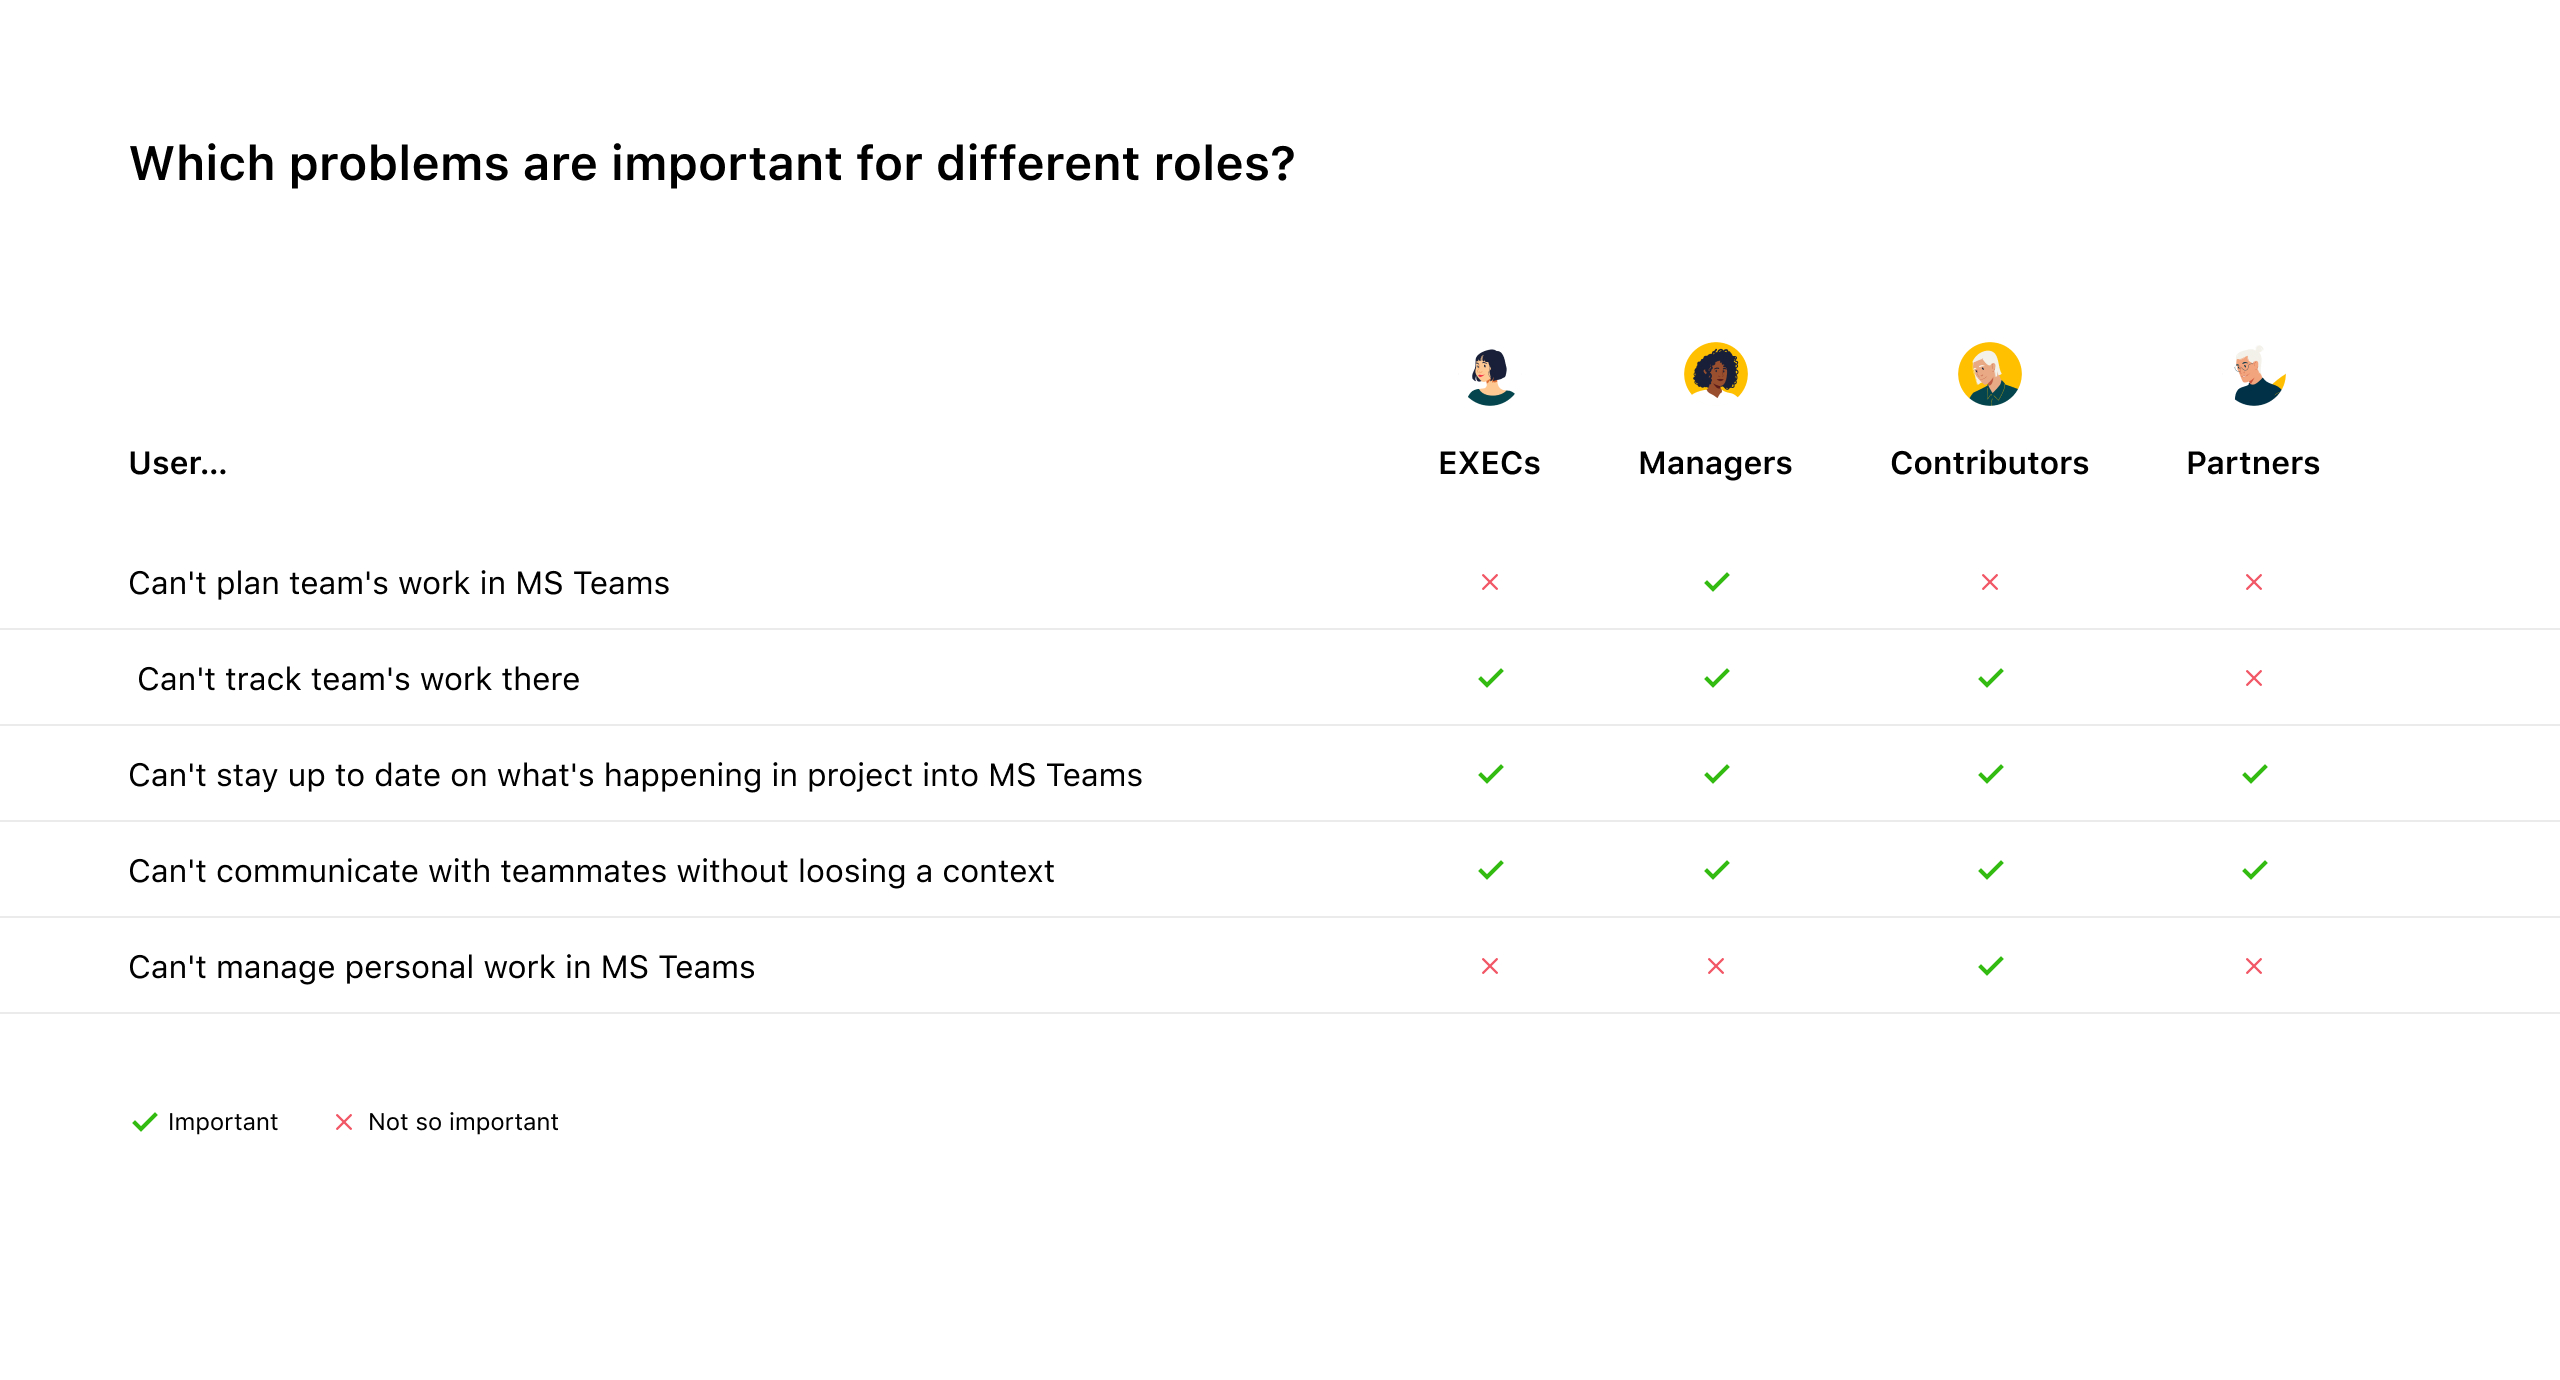The width and height of the screenshot is (2560, 1380).
Task: Click the Managers avatar illustration
Action: [x=1716, y=372]
